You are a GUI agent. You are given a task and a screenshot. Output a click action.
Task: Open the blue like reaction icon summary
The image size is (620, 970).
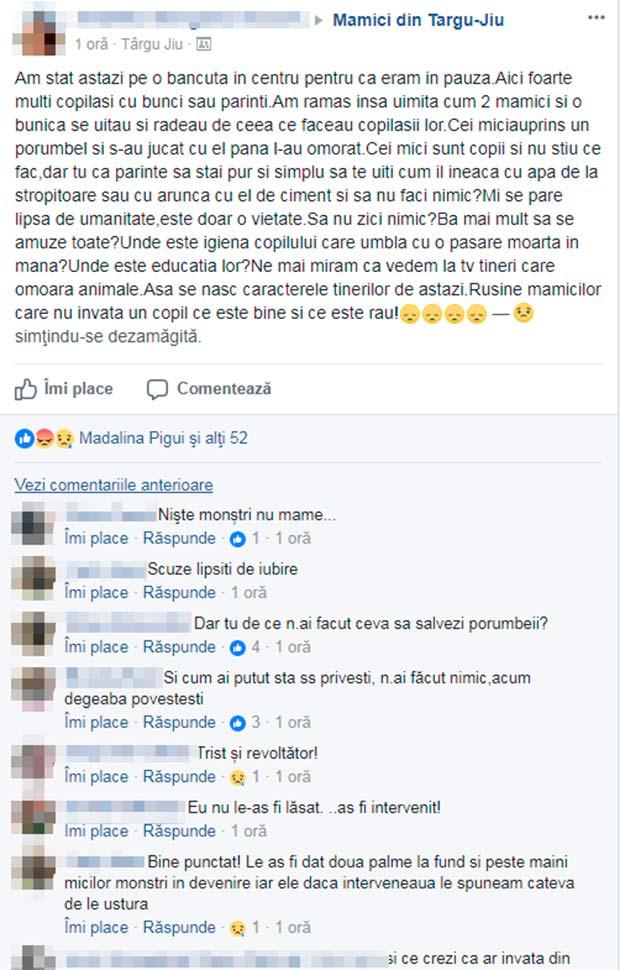pyautogui.click(x=24, y=439)
